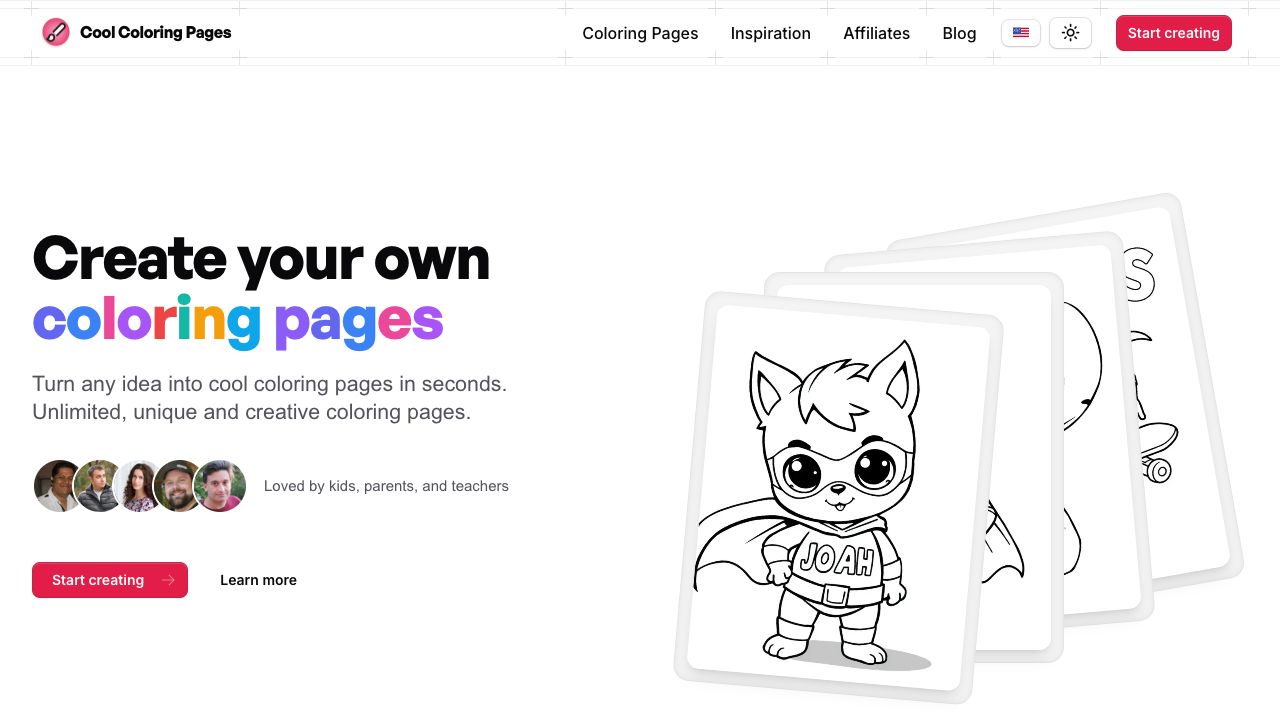The height and width of the screenshot is (720, 1280).
Task: Open the Affiliates page link
Action: (876, 33)
